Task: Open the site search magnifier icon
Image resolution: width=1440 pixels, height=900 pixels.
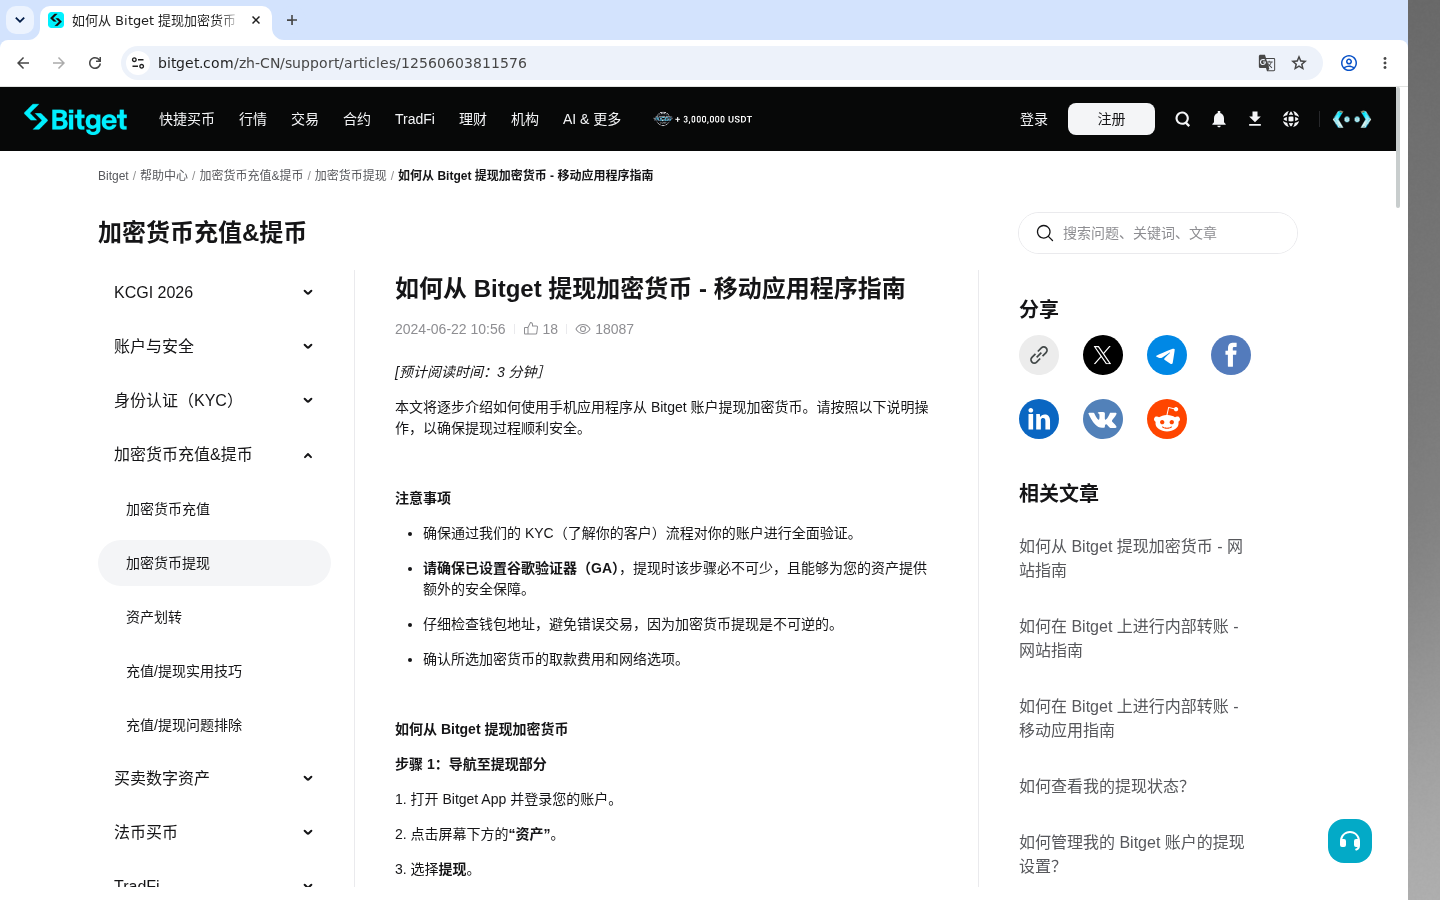Action: [1183, 119]
